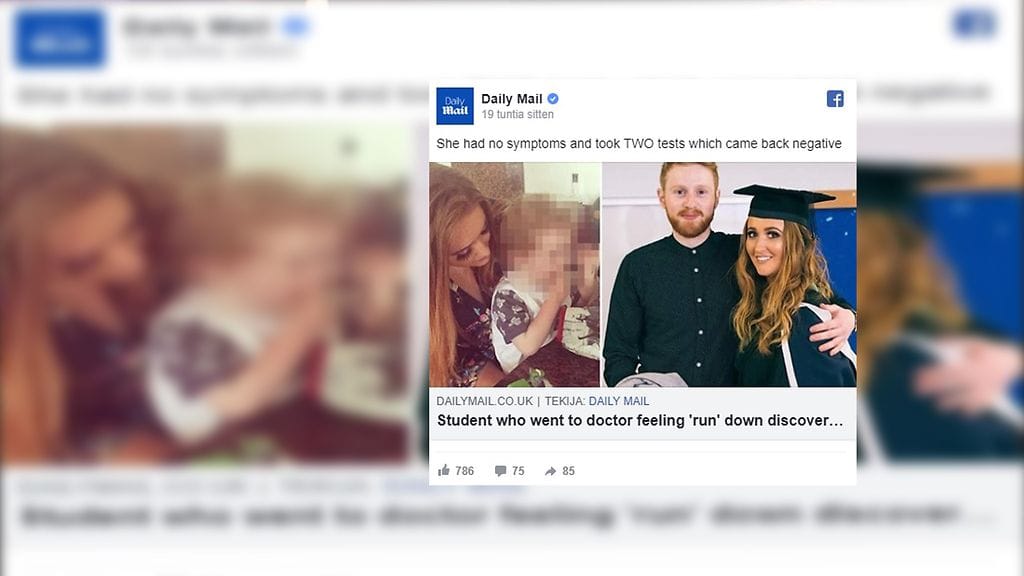Open the left photo of woman with child
This screenshot has height=576, width=1024.
(514, 274)
